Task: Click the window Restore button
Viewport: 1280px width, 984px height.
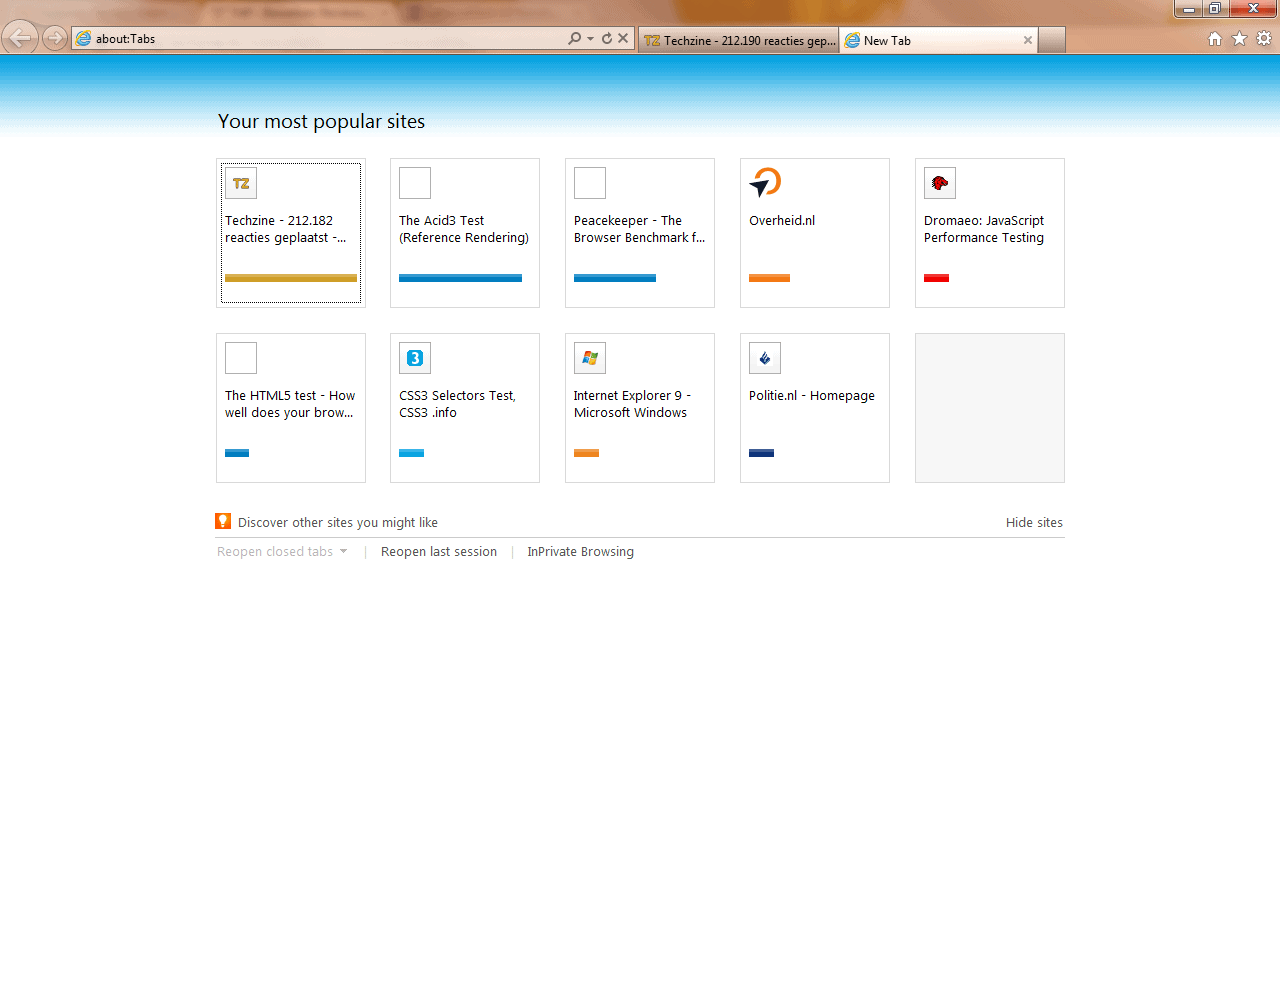Action: (x=1215, y=8)
